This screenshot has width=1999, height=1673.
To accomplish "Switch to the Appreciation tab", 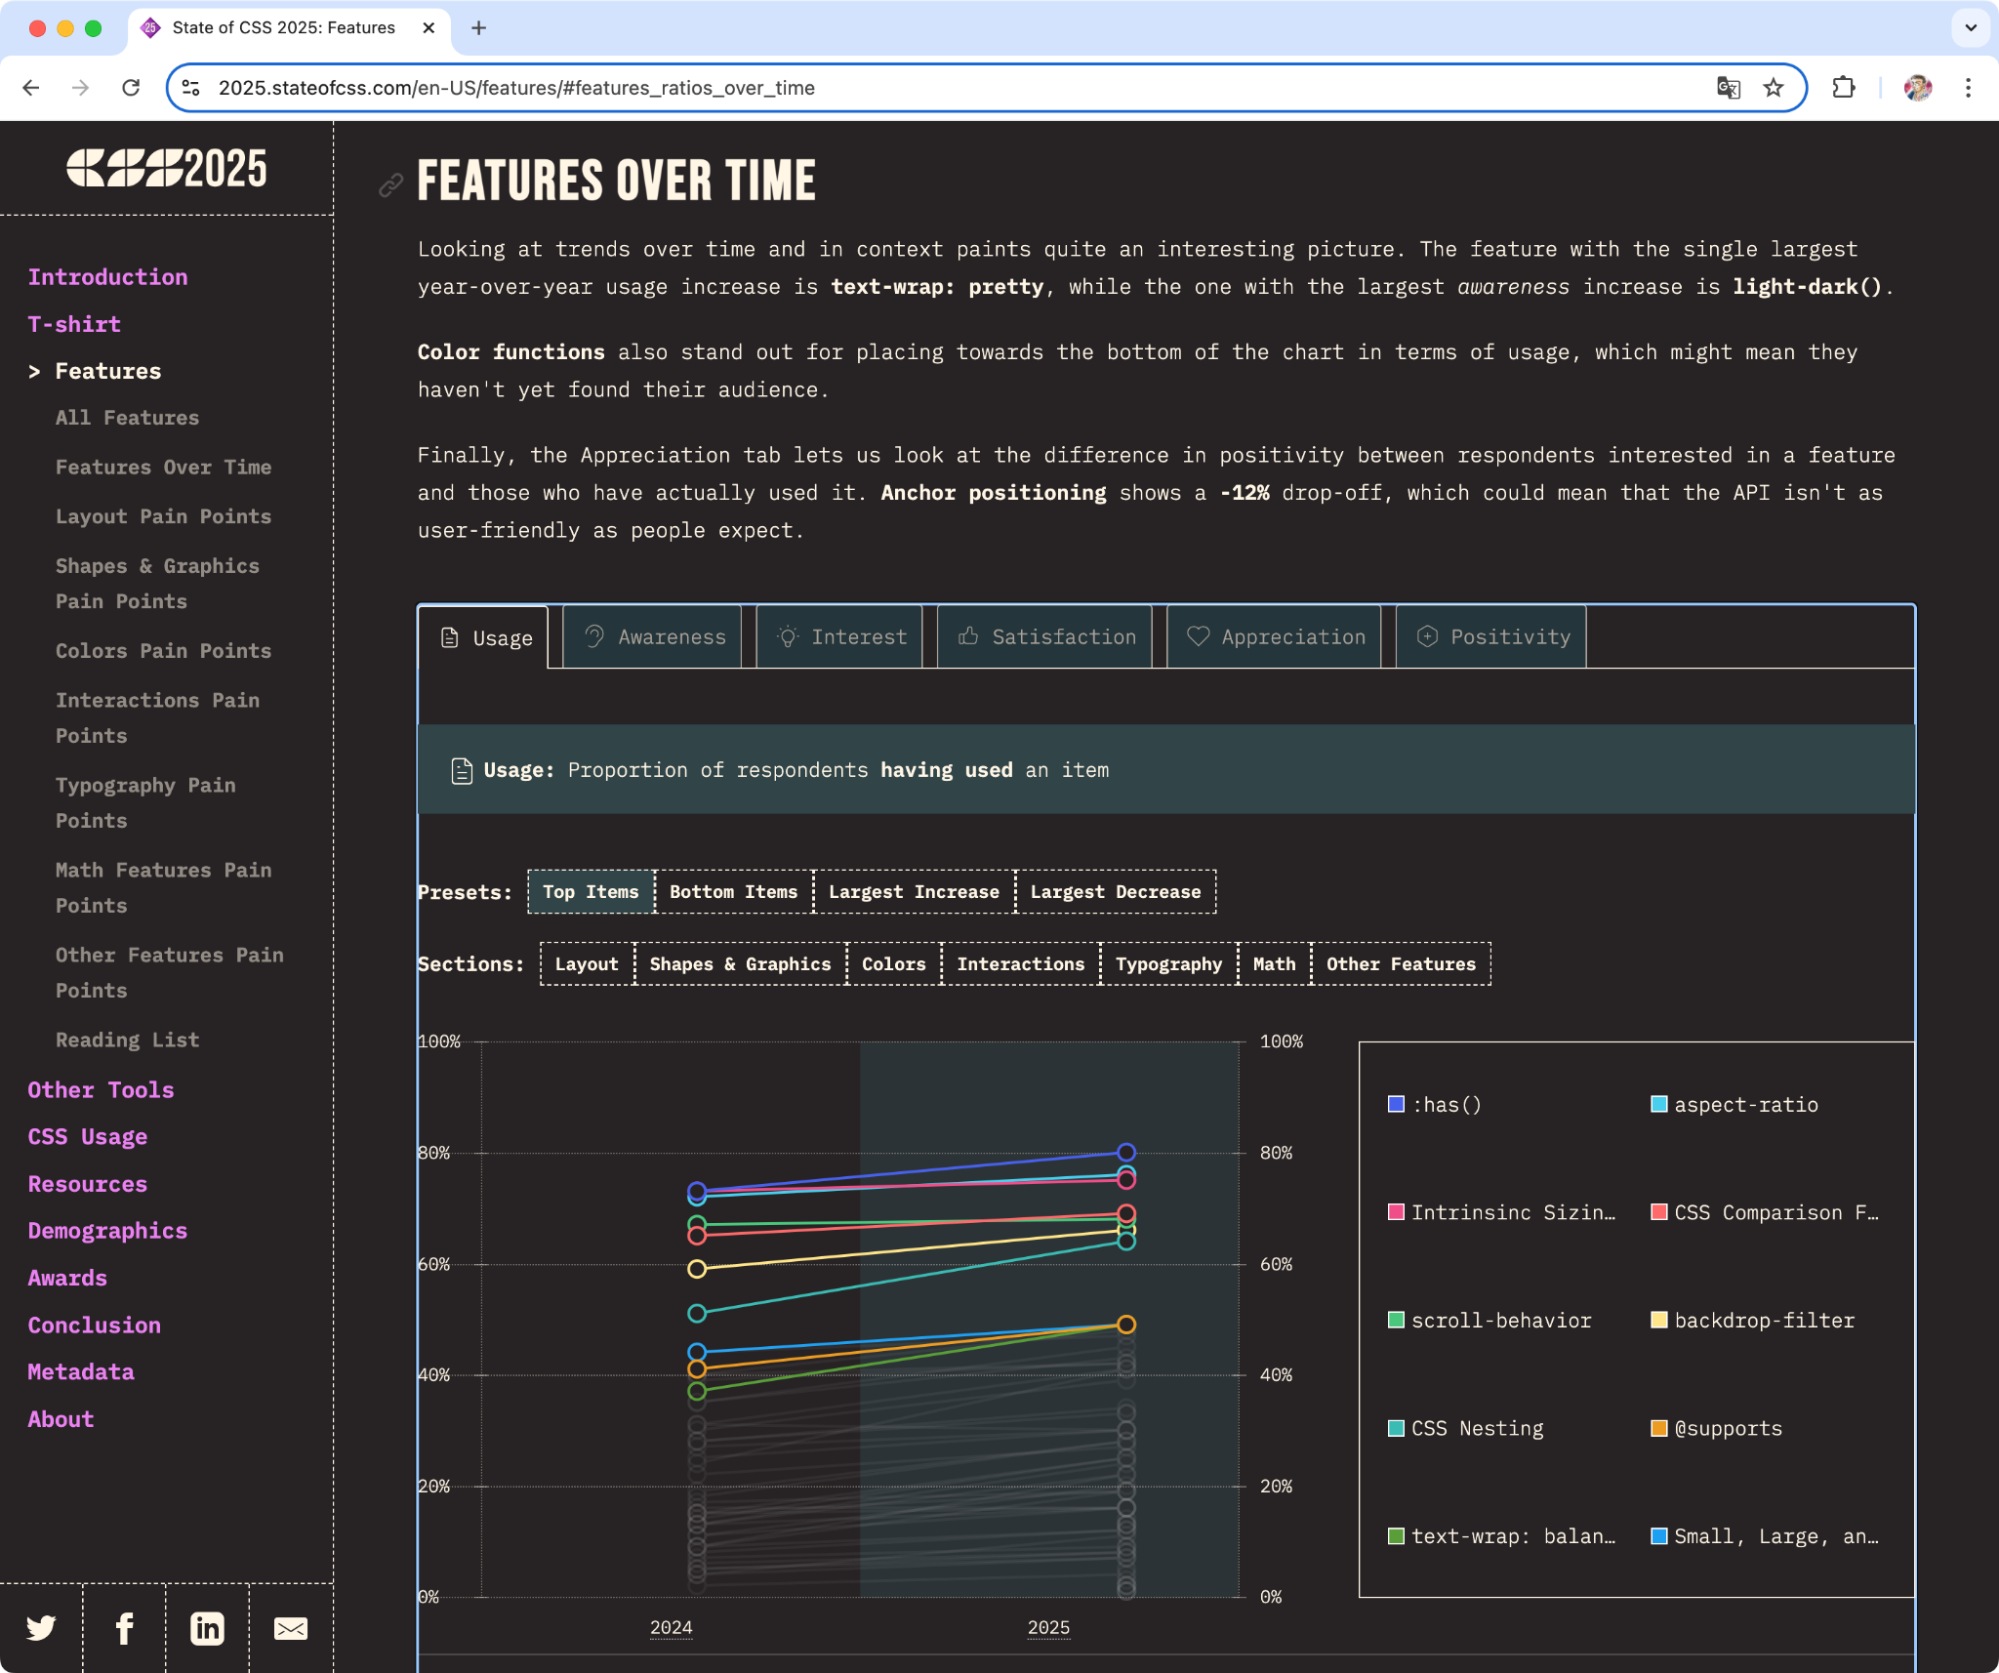I will pos(1275,637).
